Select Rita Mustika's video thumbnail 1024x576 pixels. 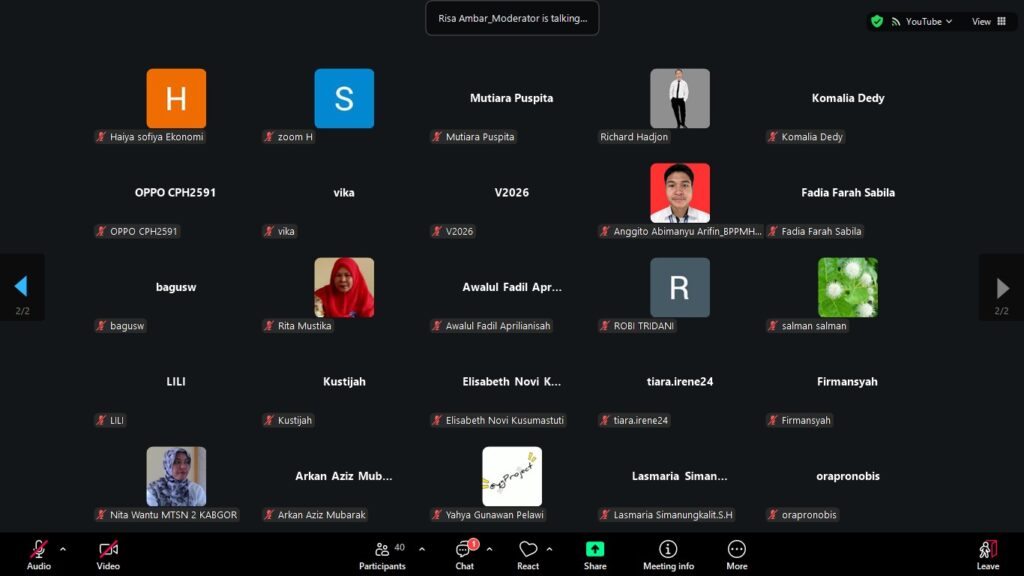(x=344, y=287)
